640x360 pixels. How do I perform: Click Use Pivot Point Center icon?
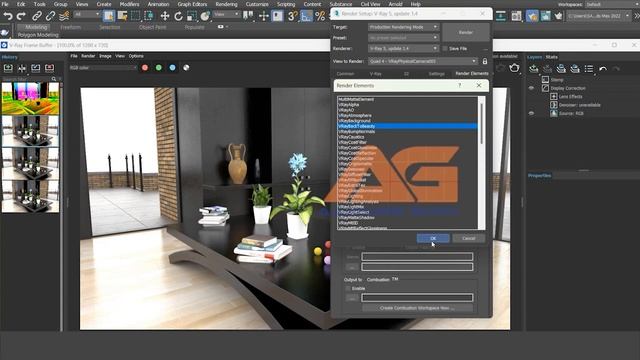248,16
